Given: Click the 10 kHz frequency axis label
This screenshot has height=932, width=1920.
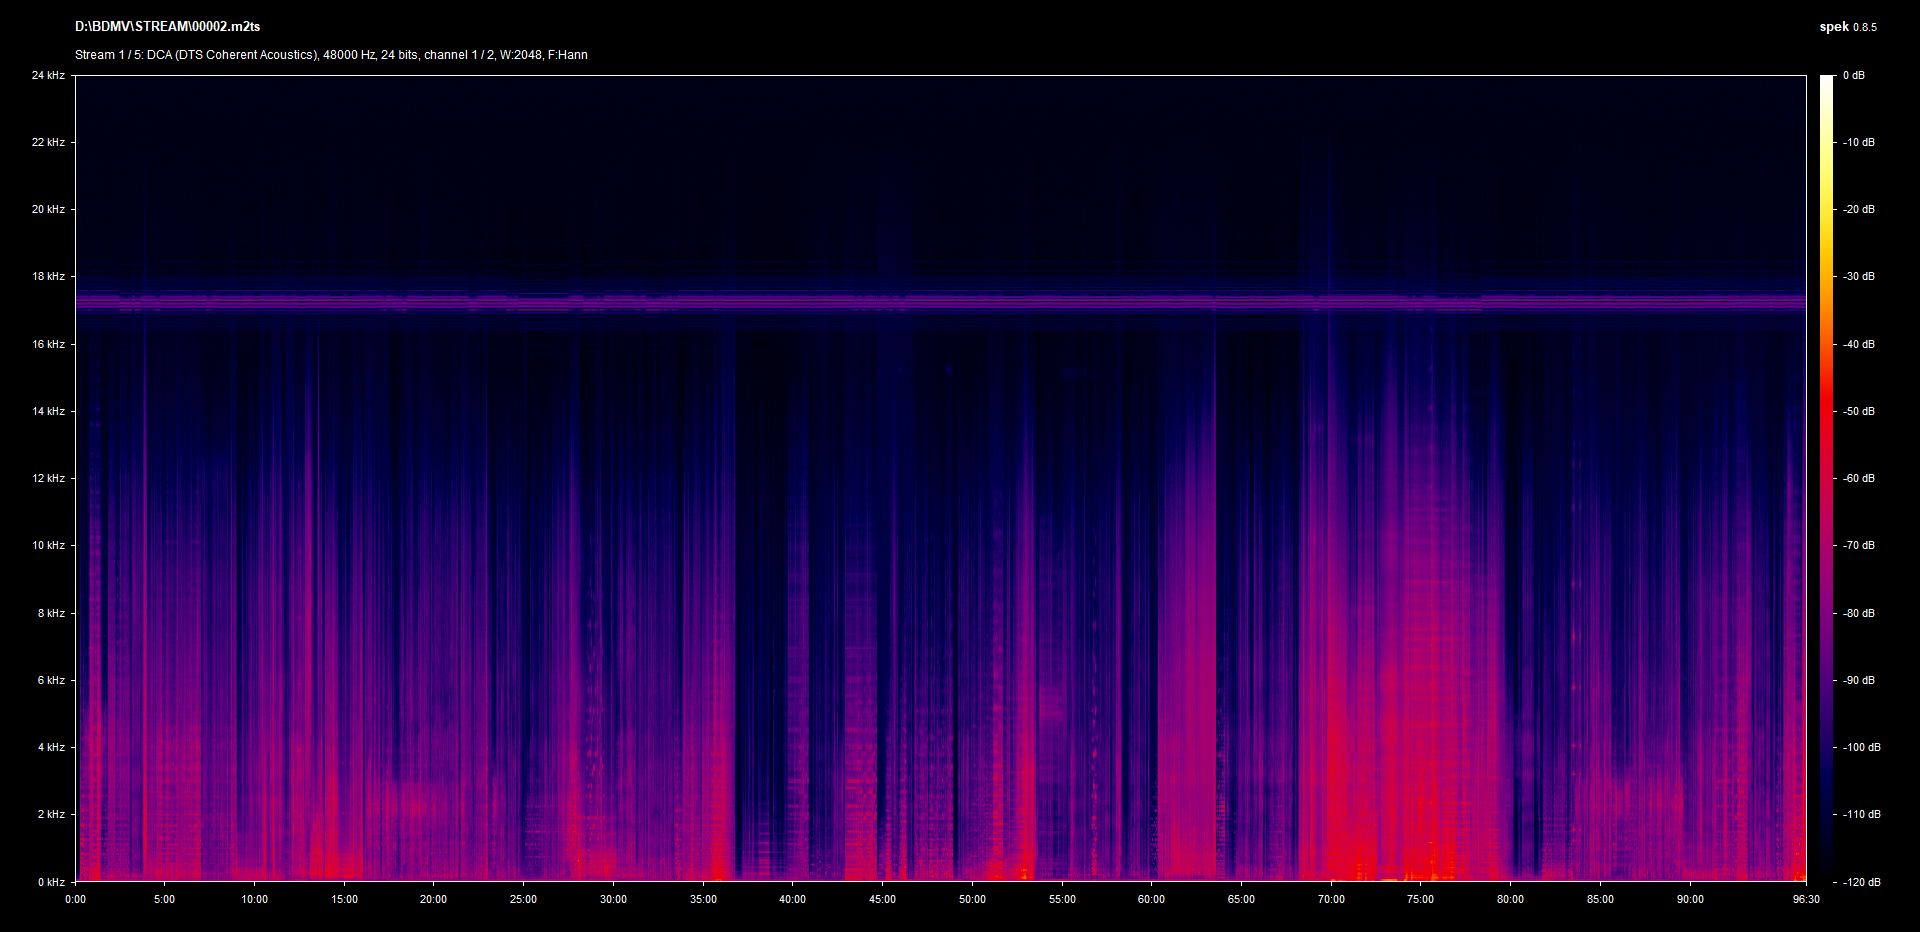Looking at the screenshot, I should (x=48, y=546).
